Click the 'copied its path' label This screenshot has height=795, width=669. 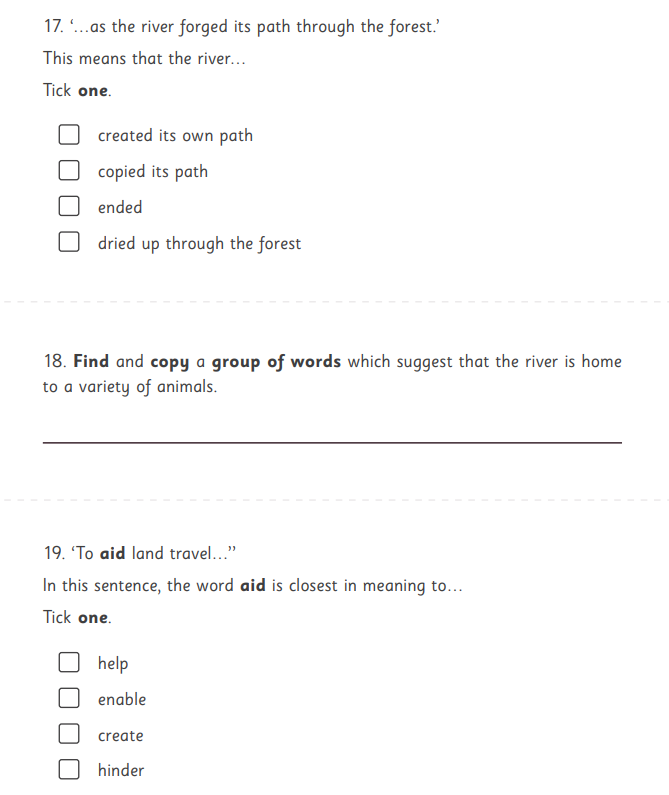[153, 172]
